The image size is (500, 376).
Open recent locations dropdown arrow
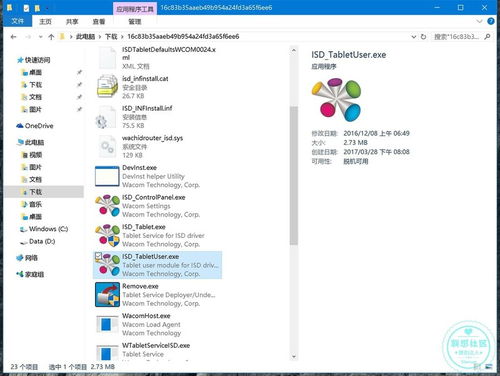(x=40, y=37)
